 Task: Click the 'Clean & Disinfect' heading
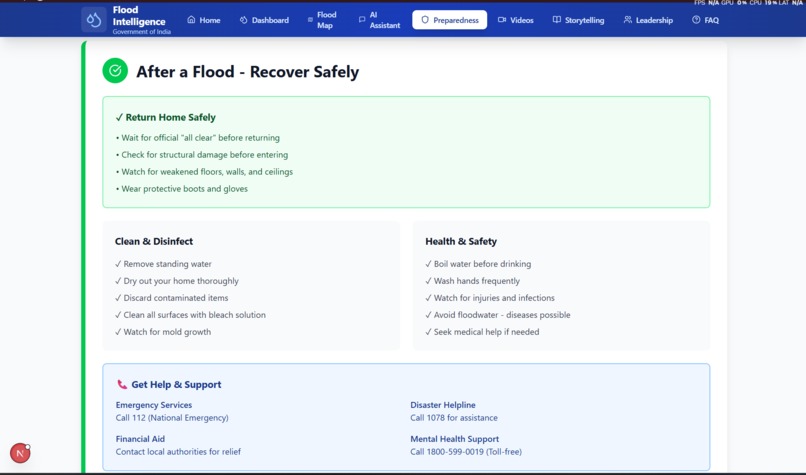coord(154,241)
